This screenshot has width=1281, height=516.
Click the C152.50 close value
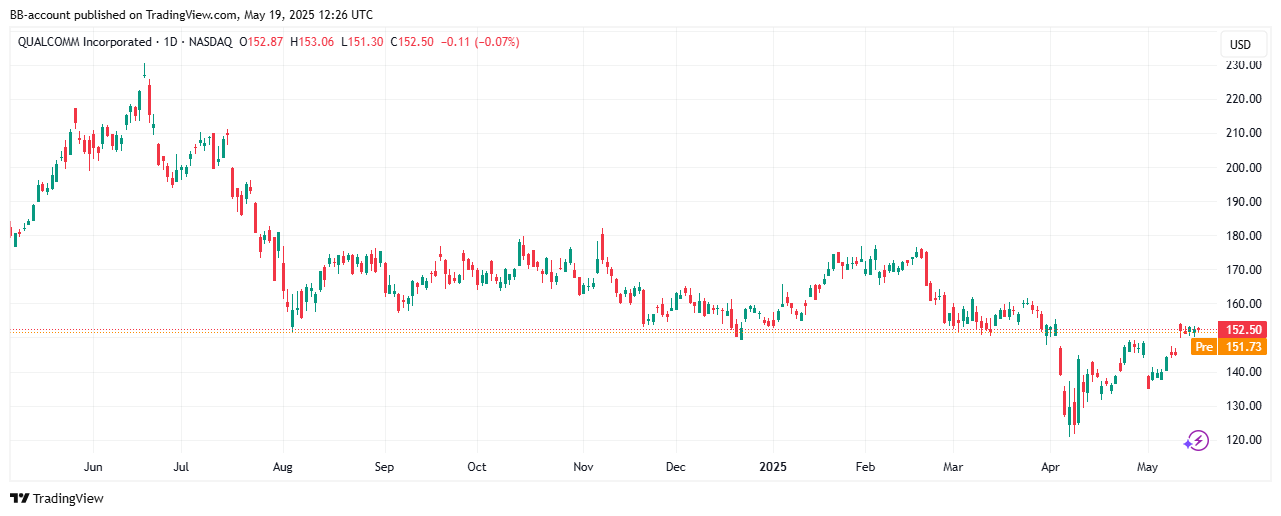click(412, 42)
